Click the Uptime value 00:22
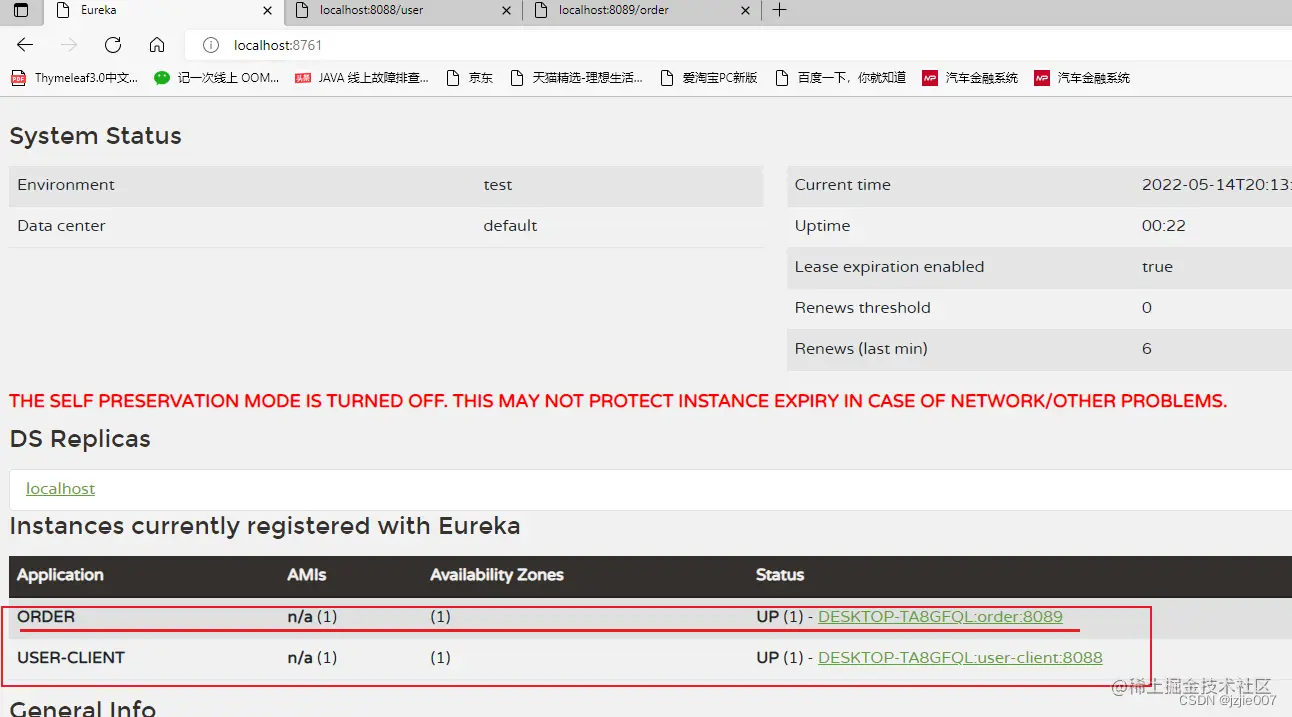 click(x=1164, y=226)
